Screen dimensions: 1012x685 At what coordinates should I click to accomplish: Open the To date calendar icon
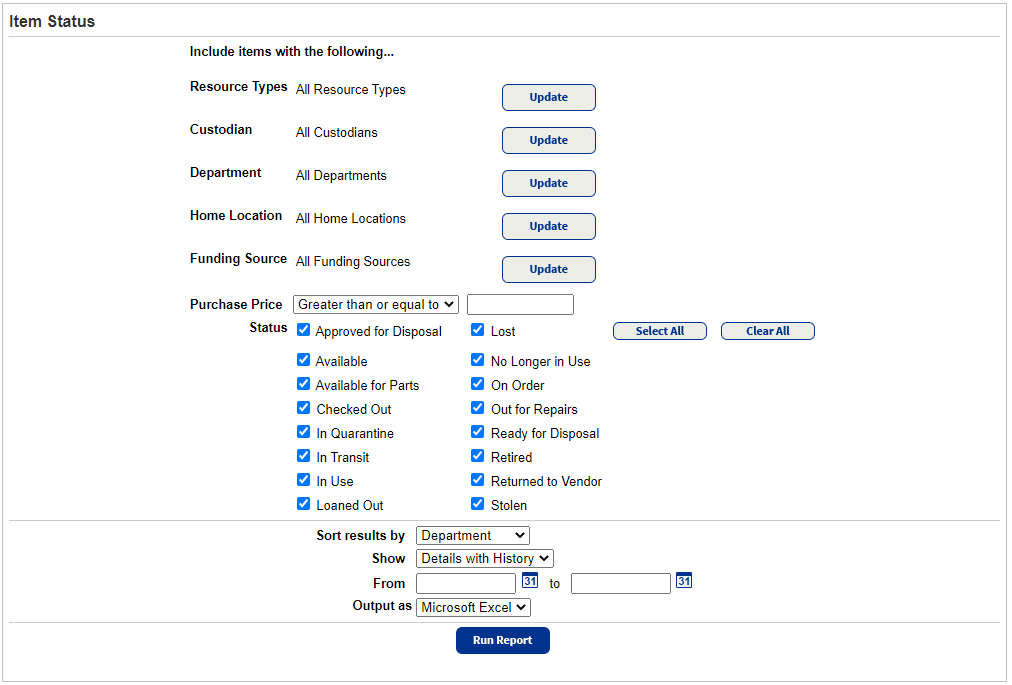(x=684, y=580)
